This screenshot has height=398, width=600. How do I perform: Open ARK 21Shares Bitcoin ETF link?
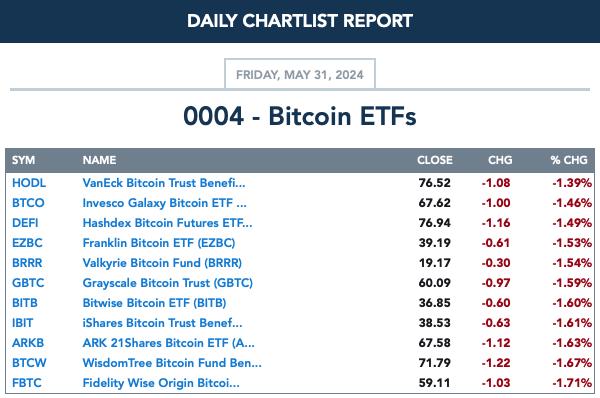point(168,343)
